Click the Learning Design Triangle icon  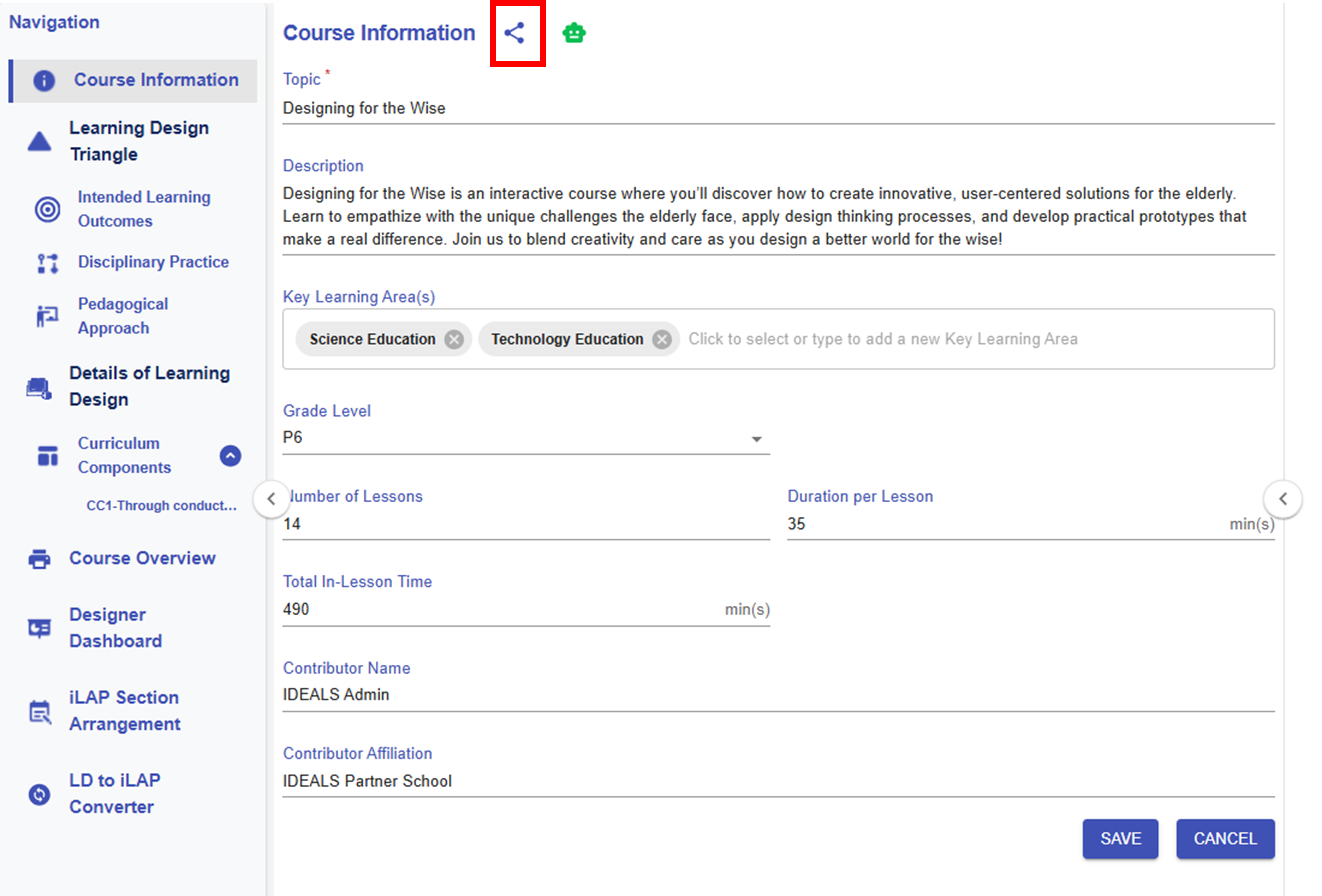coord(39,142)
